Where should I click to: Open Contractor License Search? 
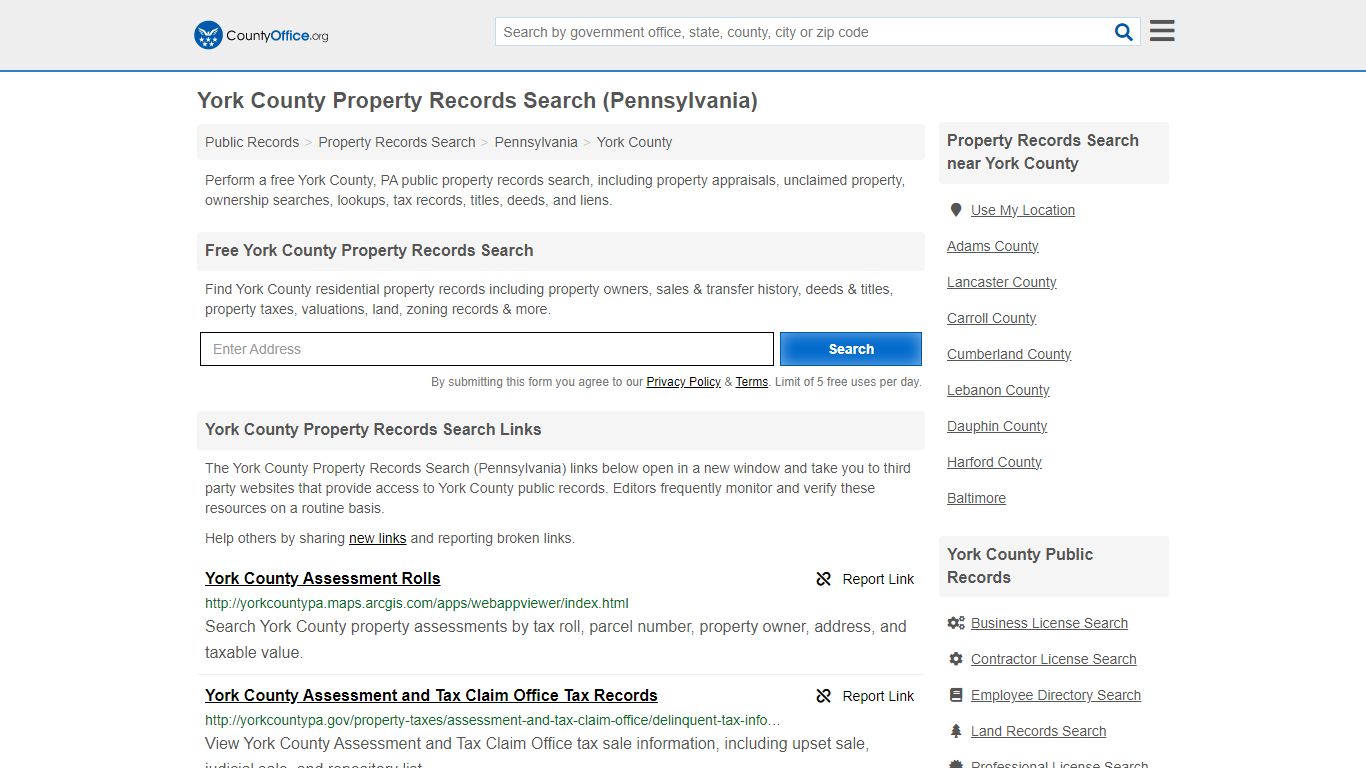pyautogui.click(x=1053, y=659)
